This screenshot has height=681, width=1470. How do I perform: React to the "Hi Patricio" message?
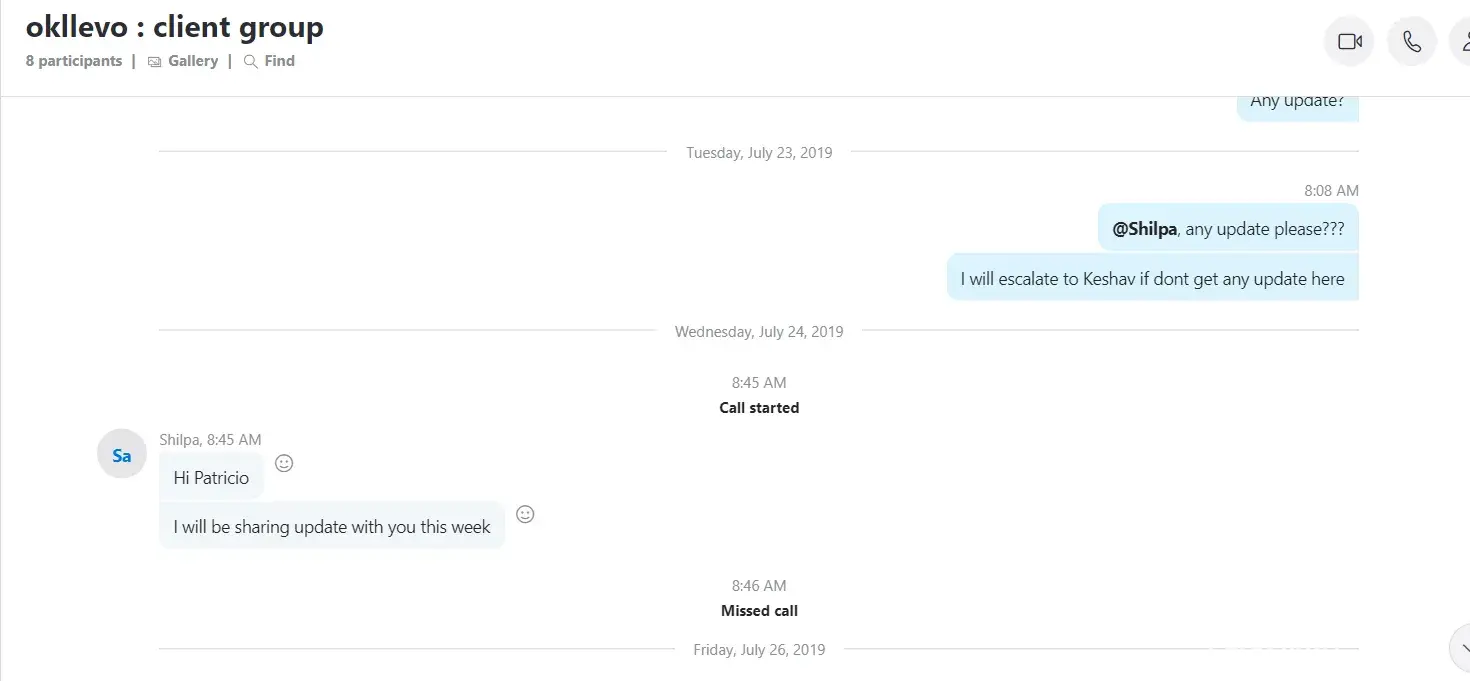pyautogui.click(x=284, y=463)
